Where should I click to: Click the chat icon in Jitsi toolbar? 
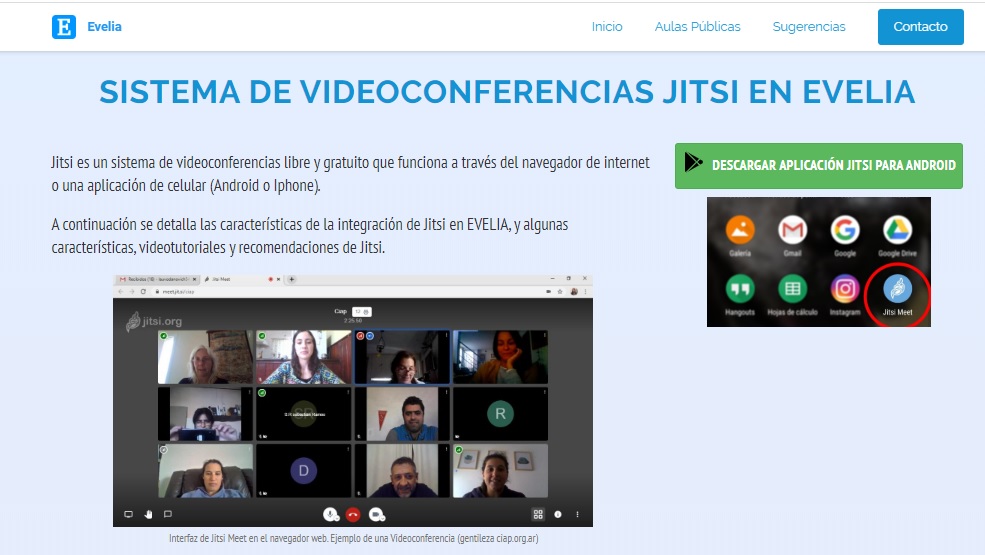tap(168, 514)
